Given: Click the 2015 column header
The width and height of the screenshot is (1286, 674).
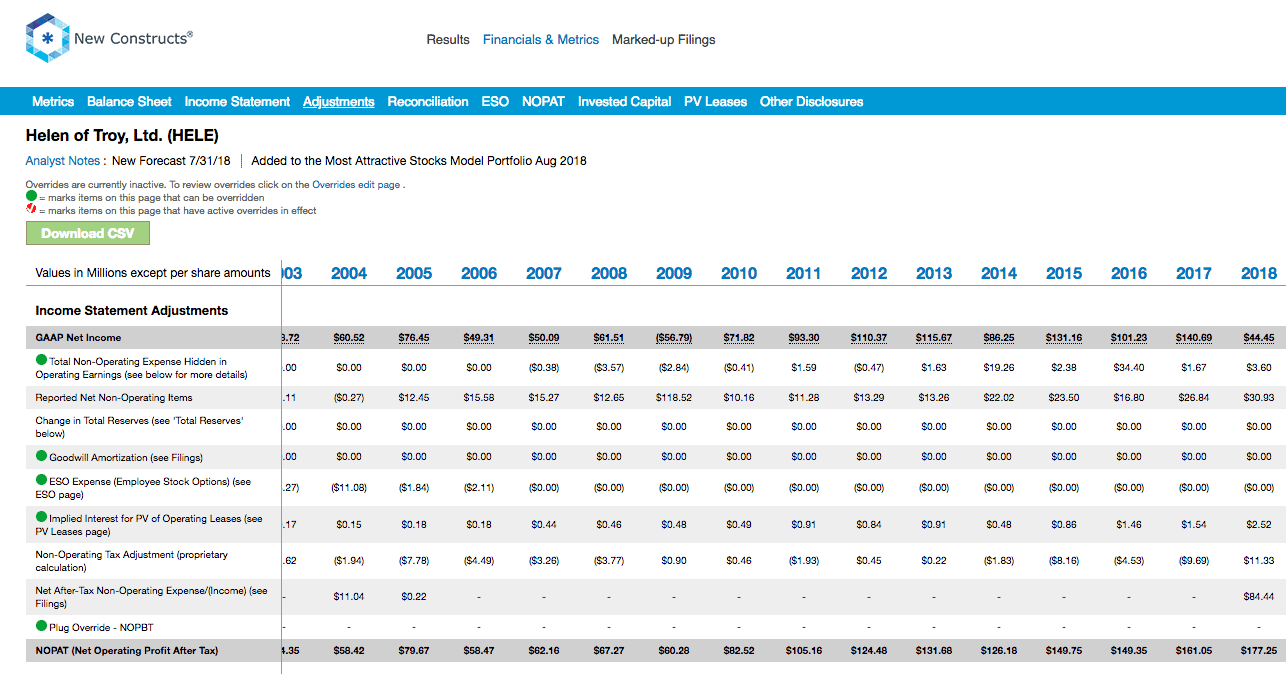Looking at the screenshot, I should point(1064,273).
